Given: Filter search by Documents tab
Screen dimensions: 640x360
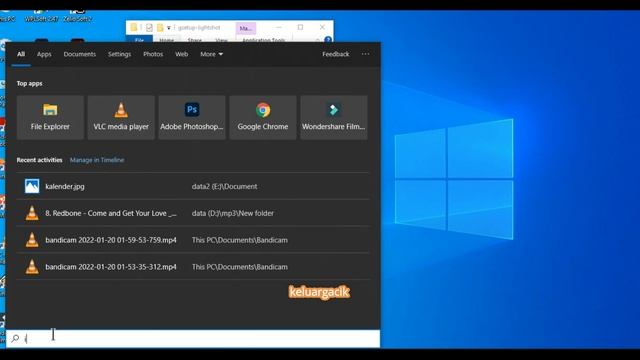Looking at the screenshot, I should click(x=80, y=54).
